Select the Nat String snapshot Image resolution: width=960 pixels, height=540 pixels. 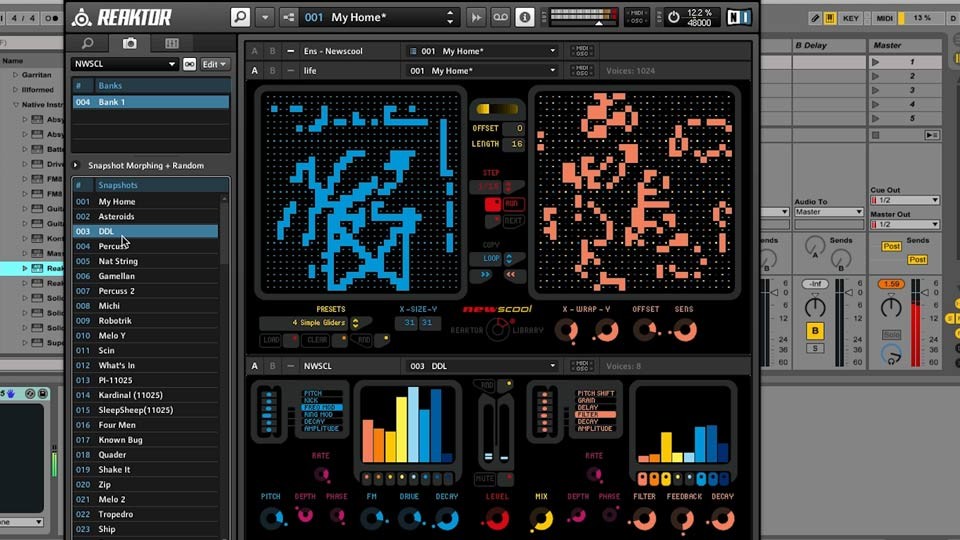[145, 261]
